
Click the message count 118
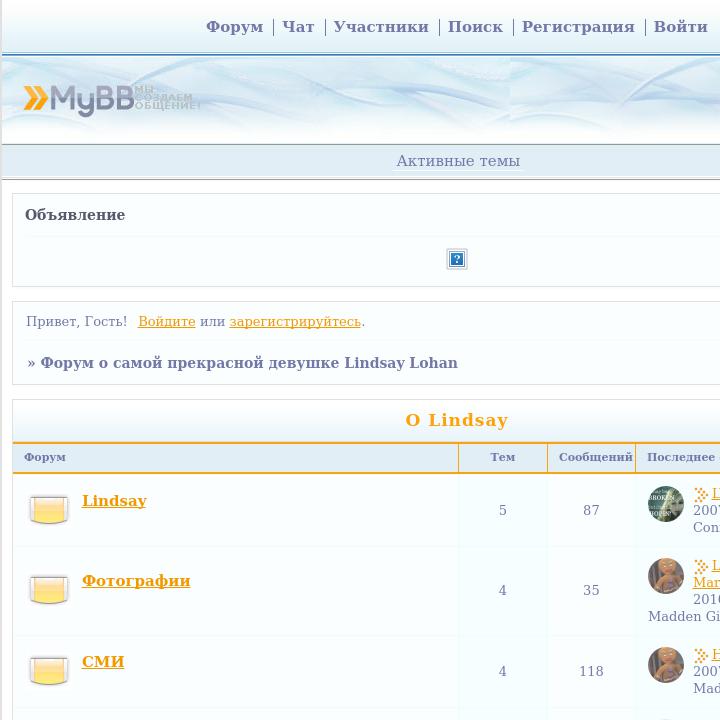pyautogui.click(x=591, y=671)
